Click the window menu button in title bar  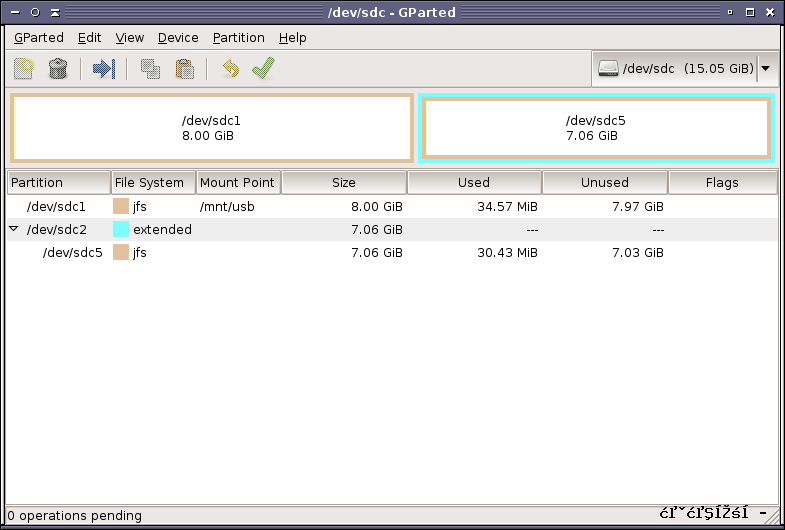[x=16, y=12]
